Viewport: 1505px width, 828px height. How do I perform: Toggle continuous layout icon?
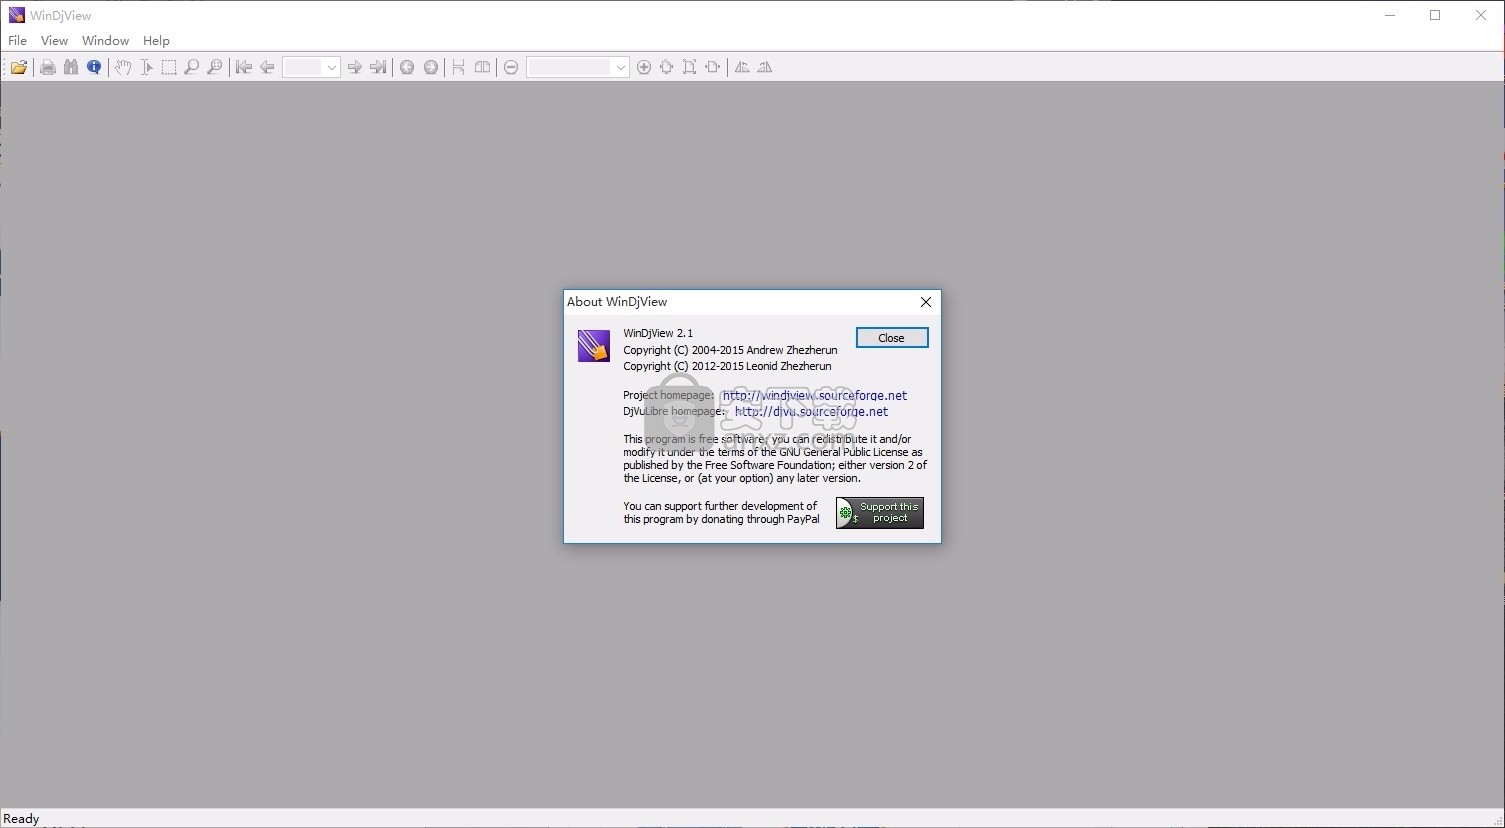(459, 67)
